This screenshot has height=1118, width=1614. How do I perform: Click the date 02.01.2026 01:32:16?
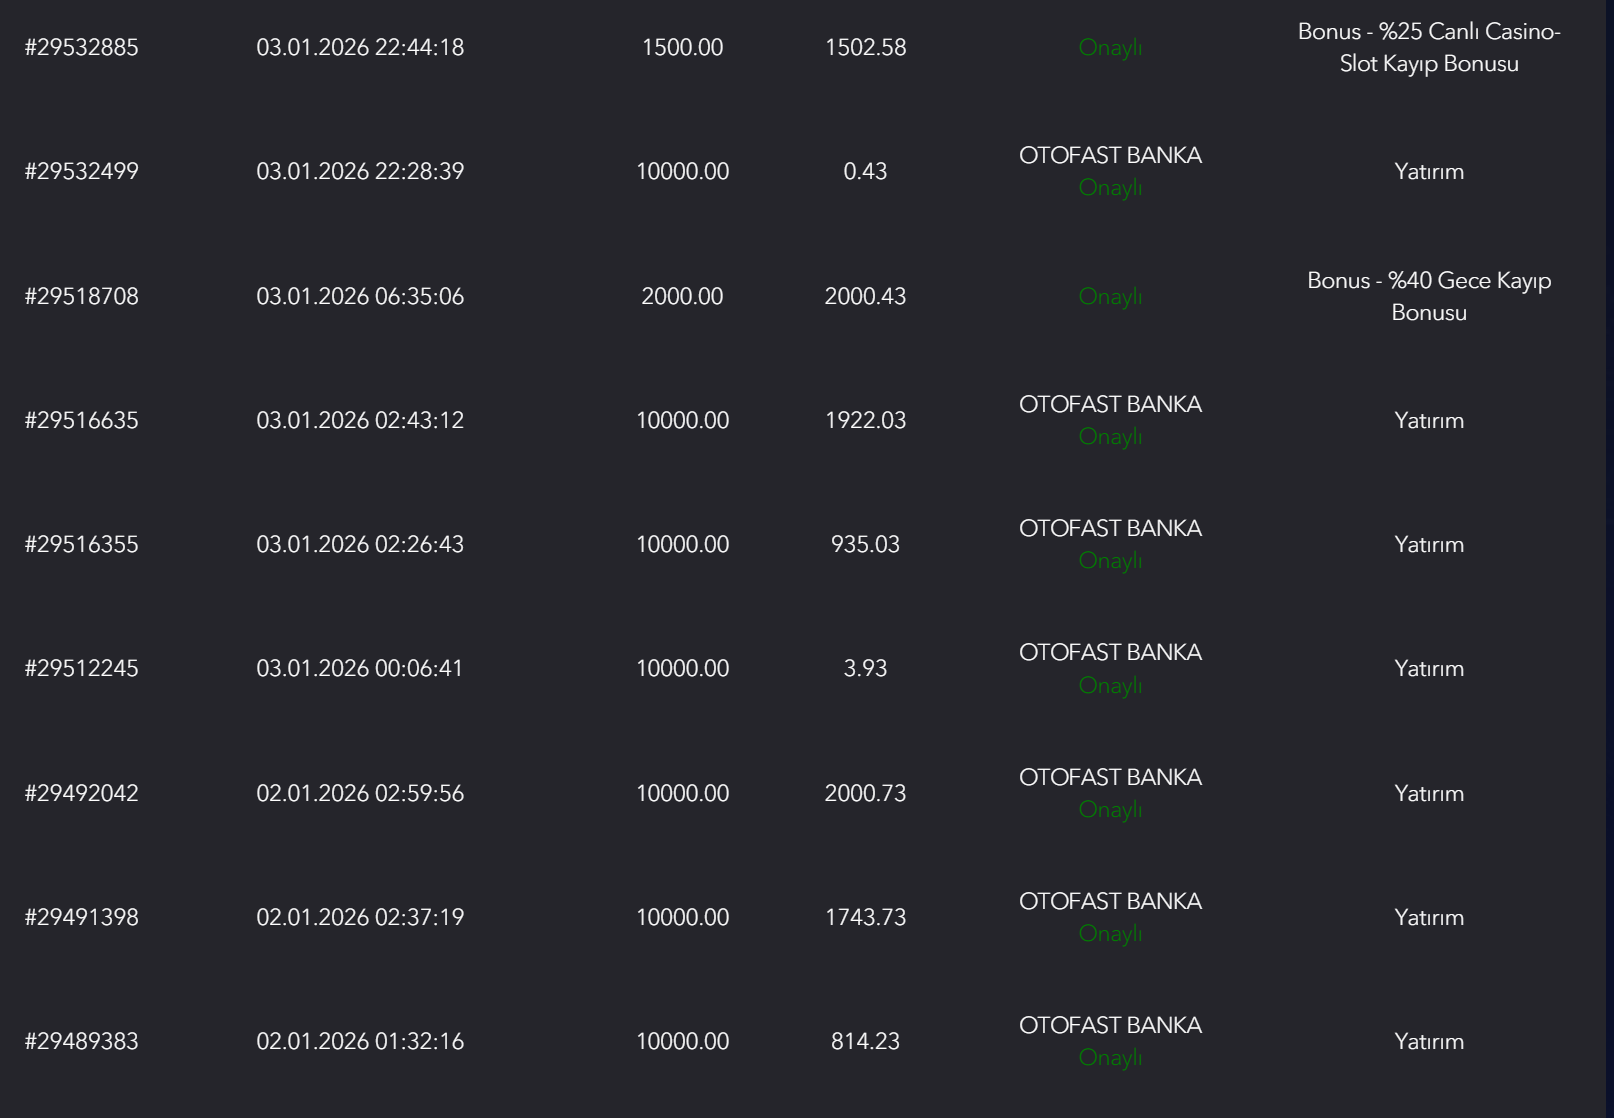tap(360, 1041)
